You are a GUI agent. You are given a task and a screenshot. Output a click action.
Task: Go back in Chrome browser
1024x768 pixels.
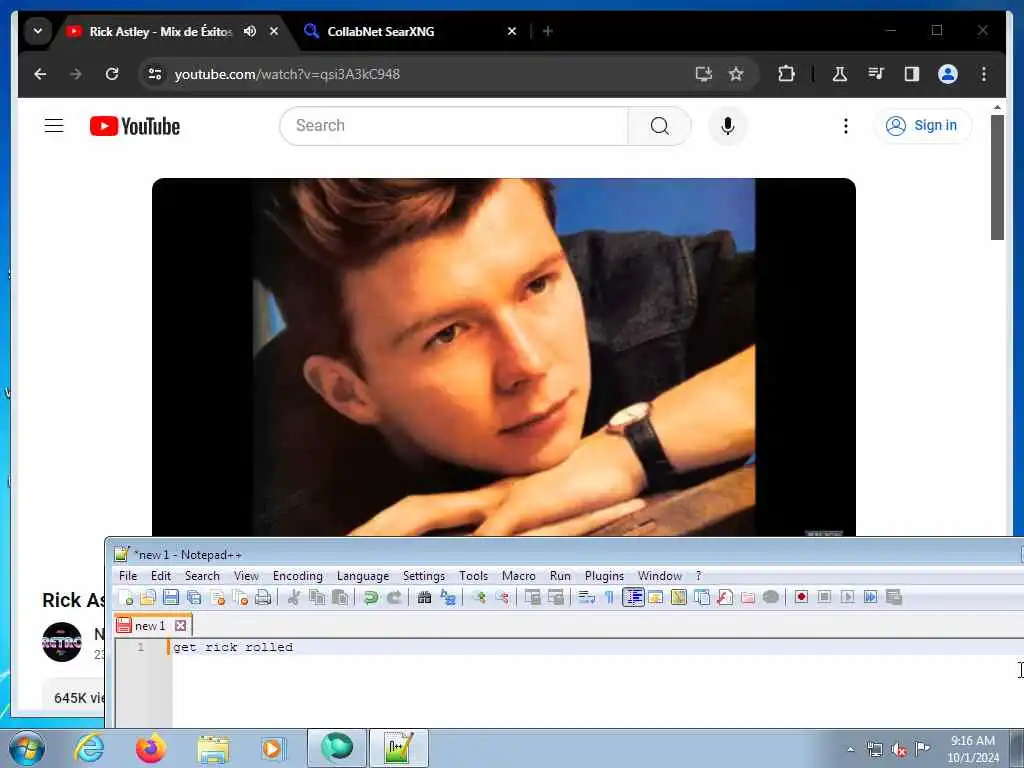click(x=40, y=74)
